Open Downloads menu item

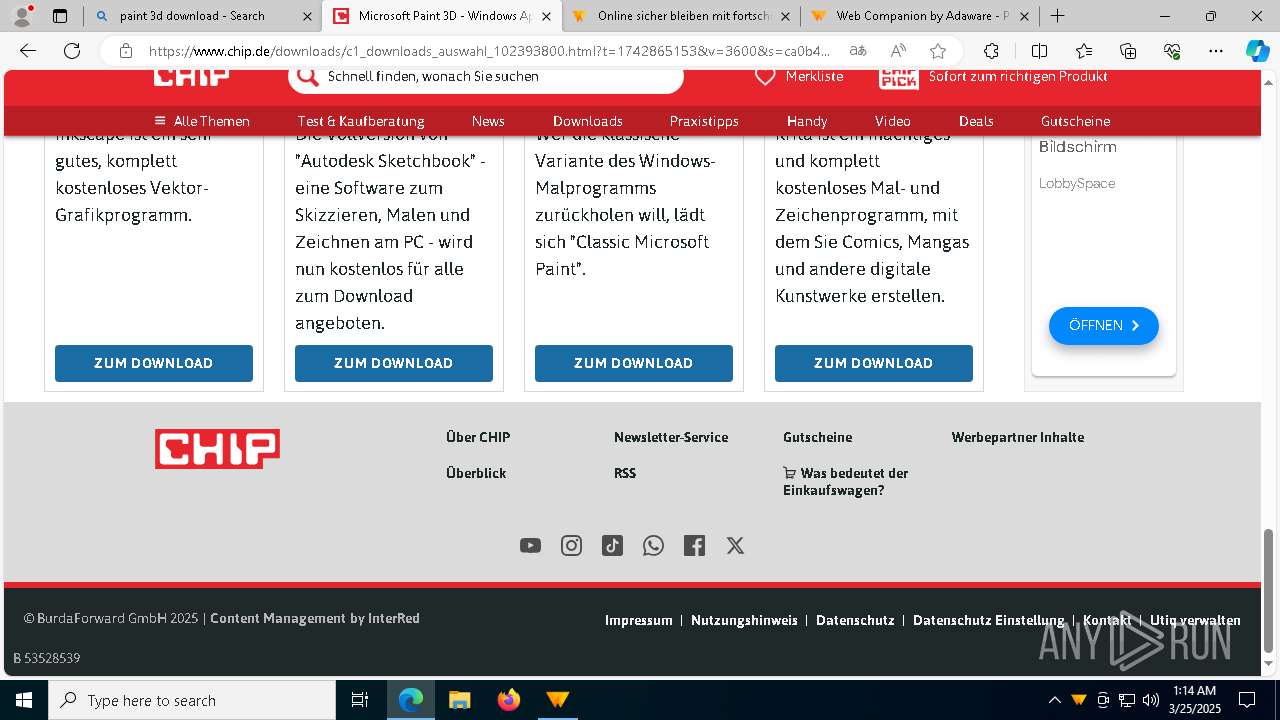point(588,121)
